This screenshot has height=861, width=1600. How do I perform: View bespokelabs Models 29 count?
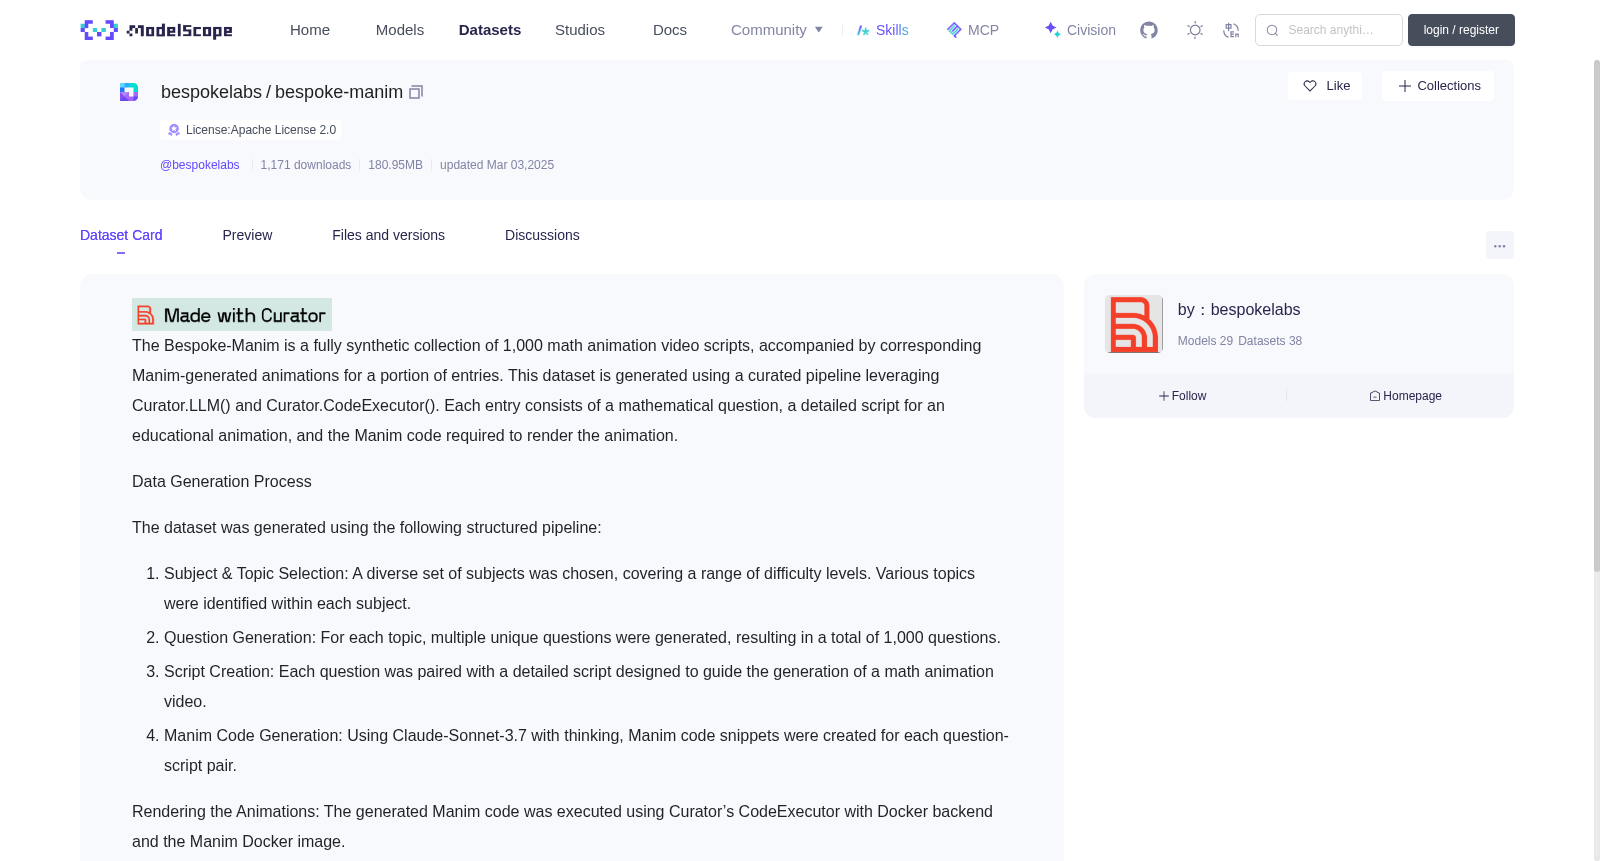[1205, 341]
